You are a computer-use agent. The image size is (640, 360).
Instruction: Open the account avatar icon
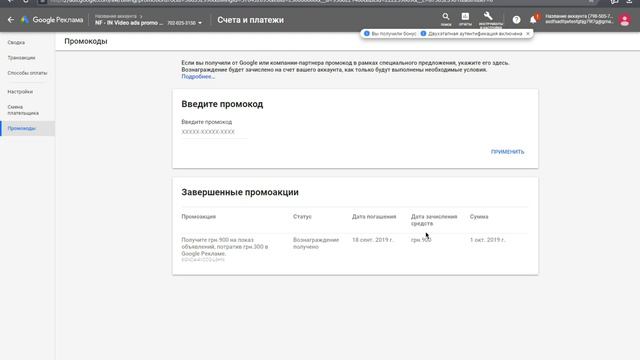[624, 20]
